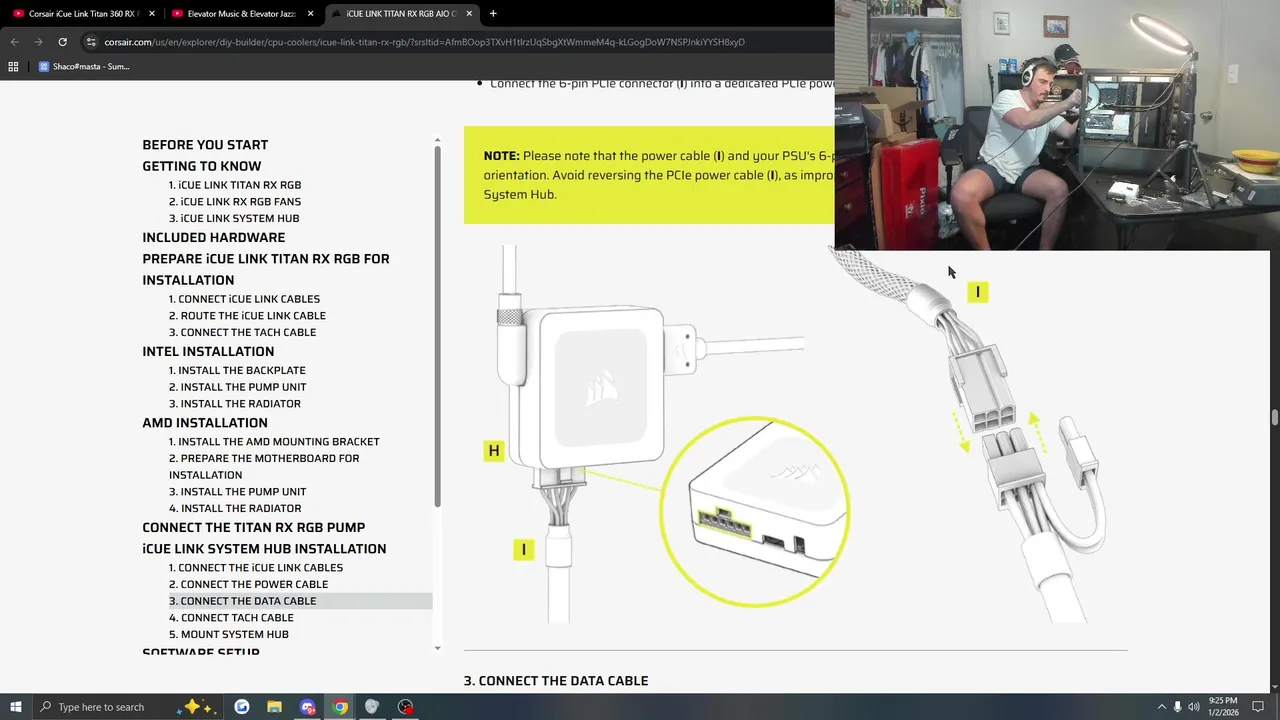Click the microphone tray icon
Screen dimensions: 1280x720
1177,707
